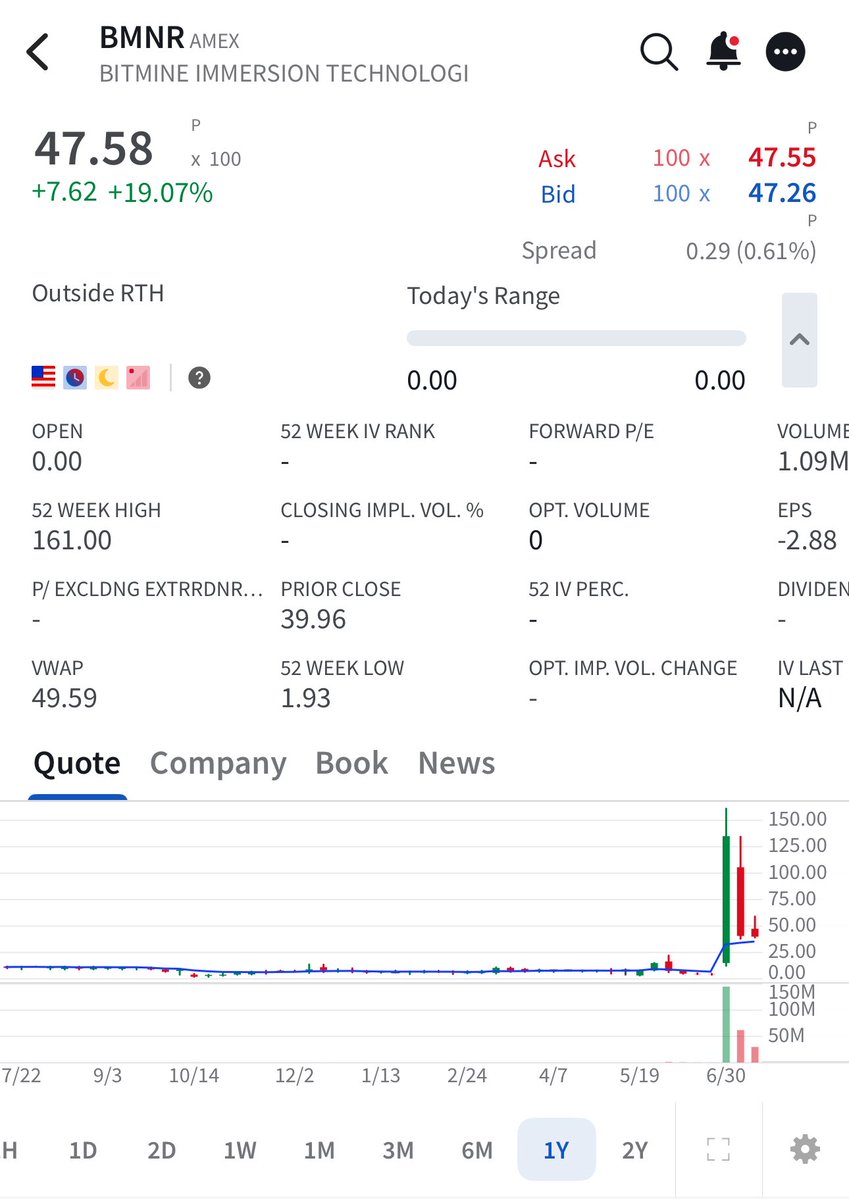The height and width of the screenshot is (1200, 849).
Task: Tap the Today's Range bar
Action: pos(576,338)
